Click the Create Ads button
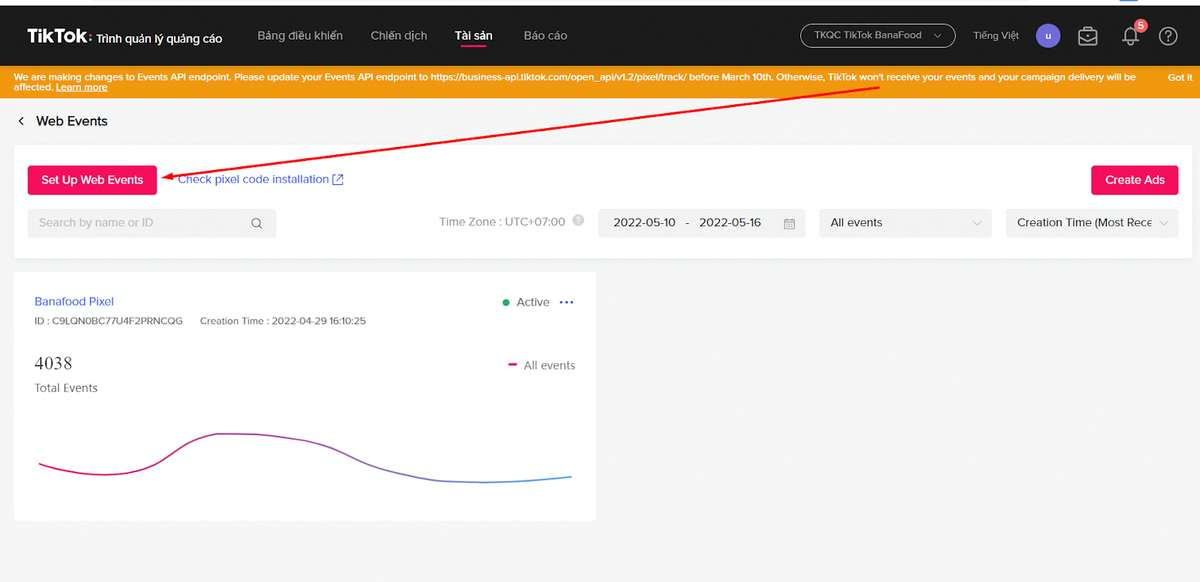 pos(1135,180)
